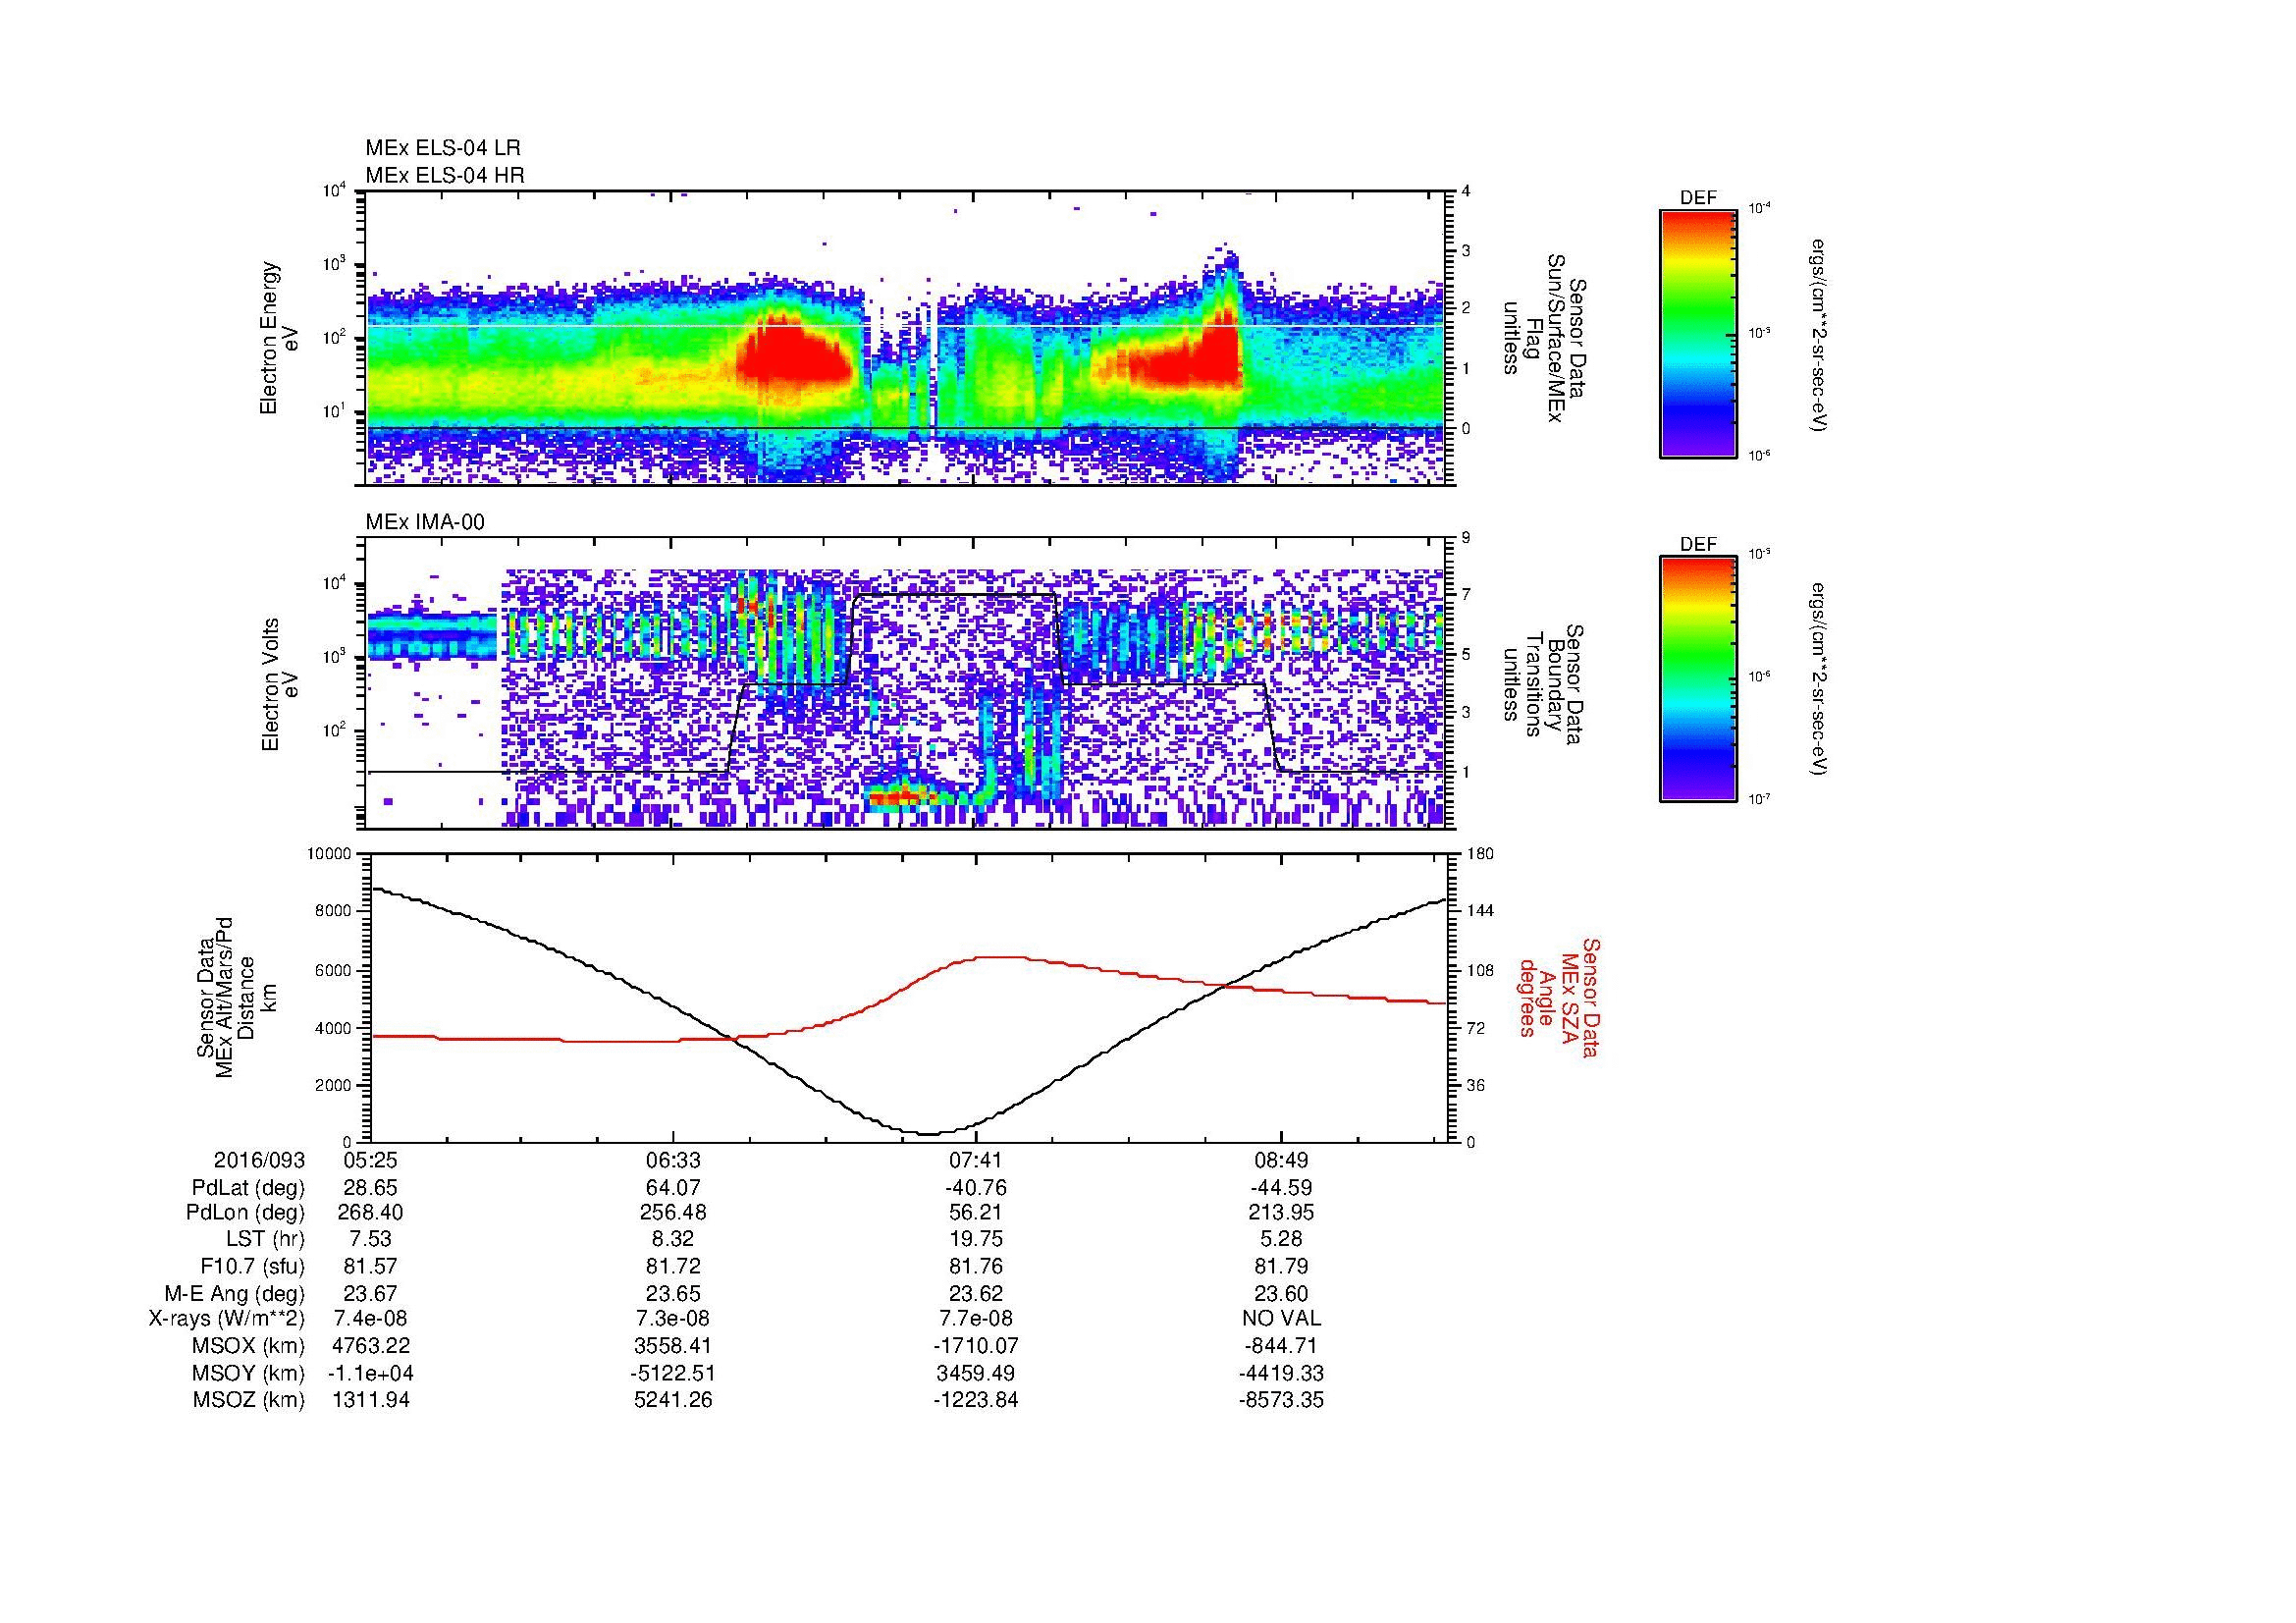Click the X-rays "NO VAL" entry
The width and height of the screenshot is (2296, 1623).
1281,1319
